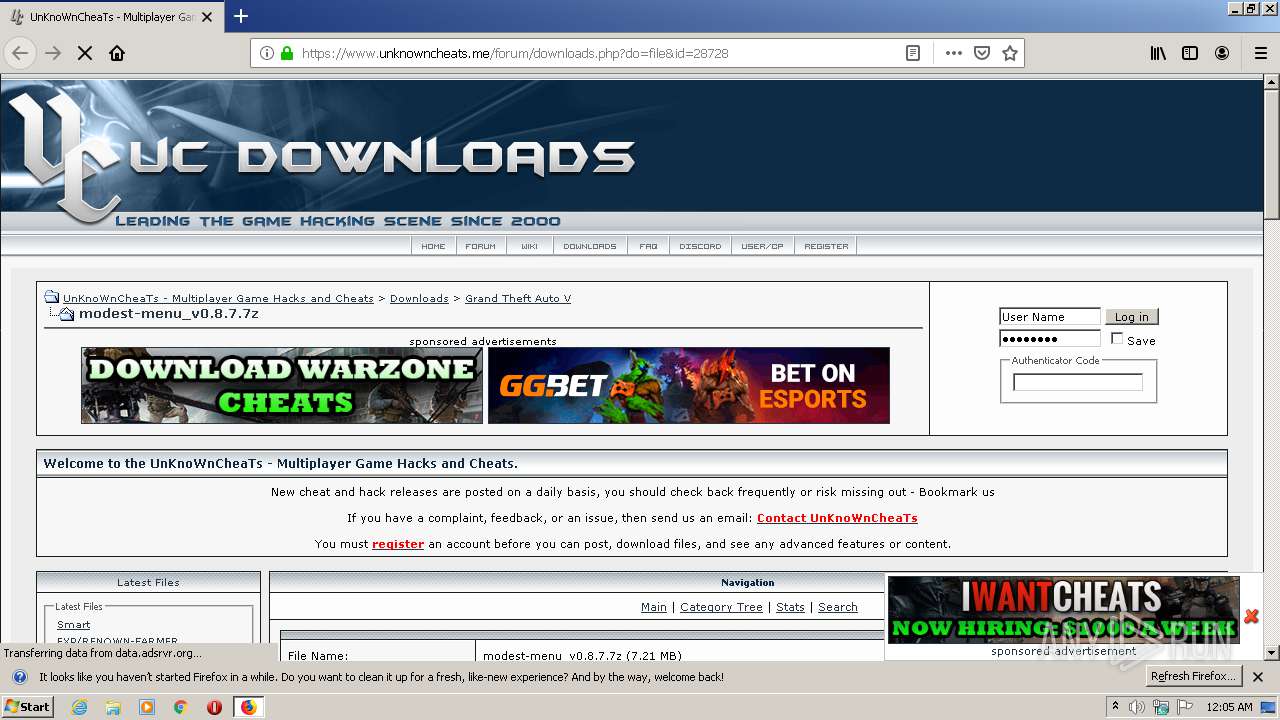Click the volume speaker tray icon
Screen dimensions: 1280x720
click(x=1137, y=707)
